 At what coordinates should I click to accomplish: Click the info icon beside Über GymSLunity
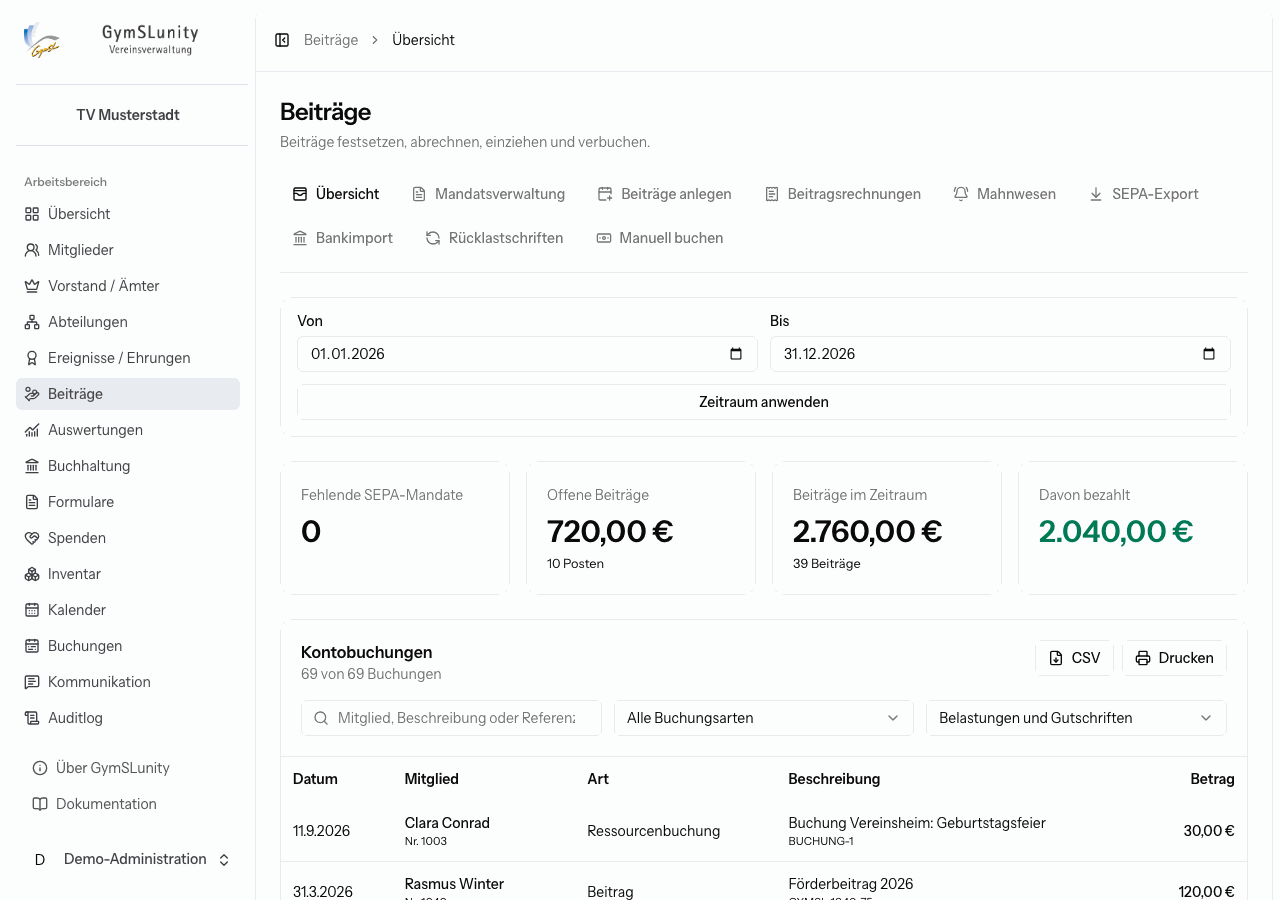(x=40, y=768)
